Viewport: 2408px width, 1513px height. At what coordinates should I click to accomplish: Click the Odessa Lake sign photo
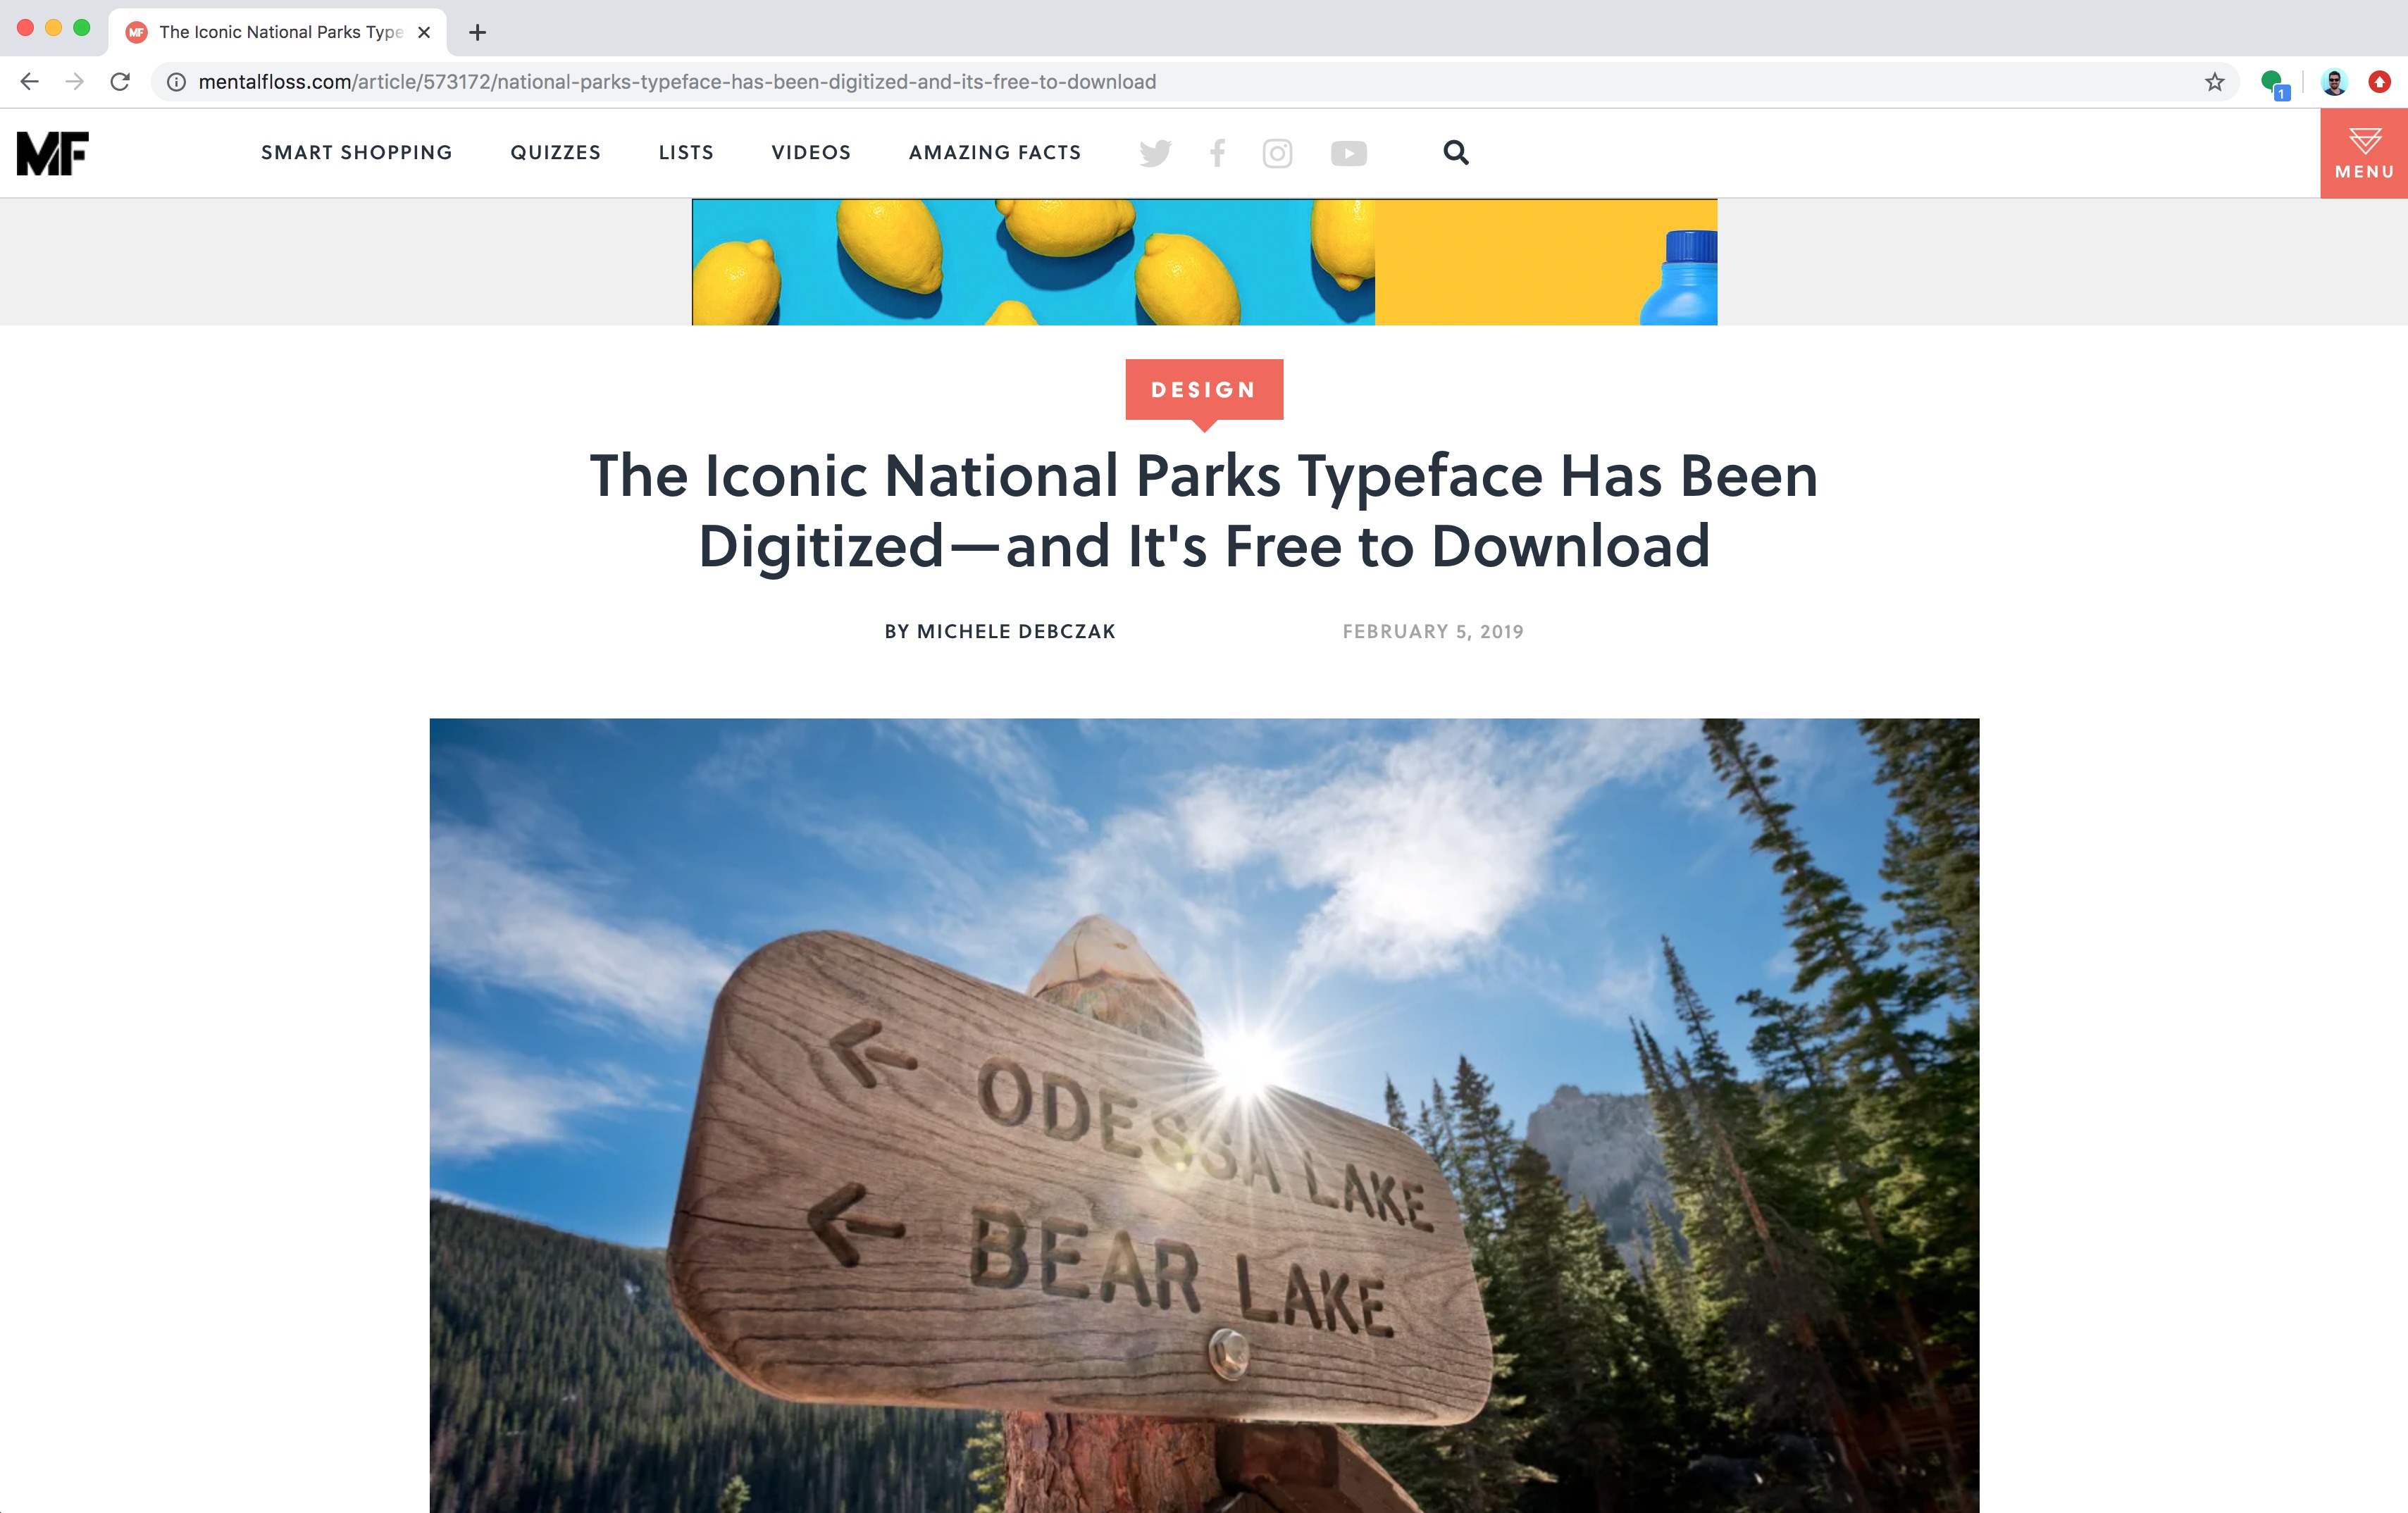[x=1204, y=1115]
